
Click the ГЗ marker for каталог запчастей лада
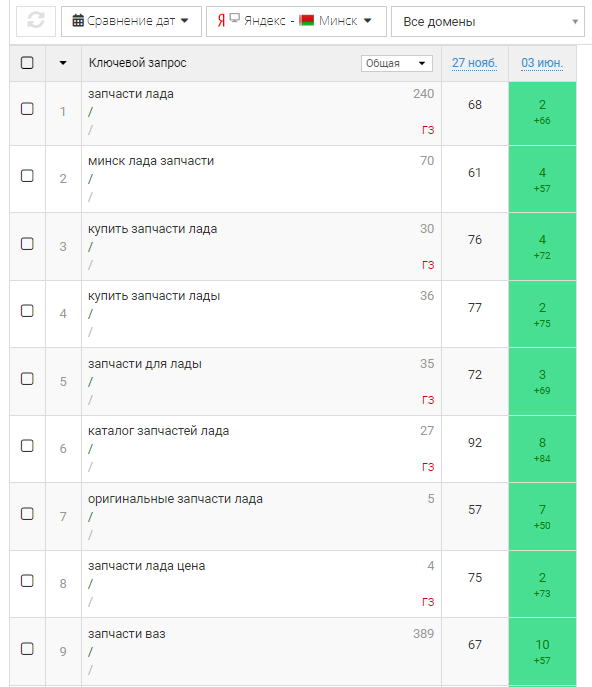pyautogui.click(x=428, y=467)
